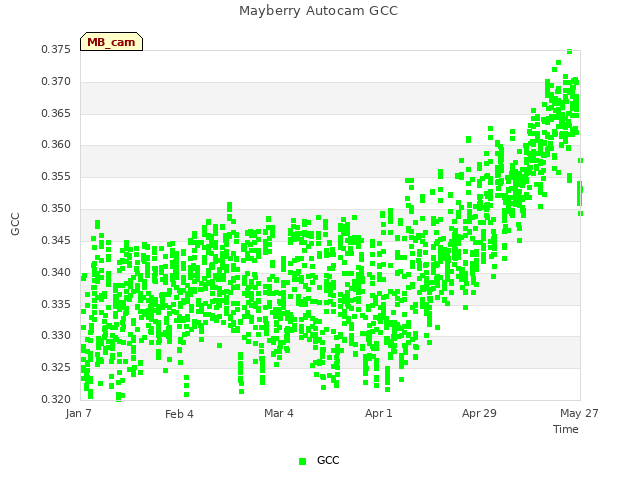This screenshot has width=640, height=480.
Task: Click the Apr 1 x-axis label
Action: [379, 413]
